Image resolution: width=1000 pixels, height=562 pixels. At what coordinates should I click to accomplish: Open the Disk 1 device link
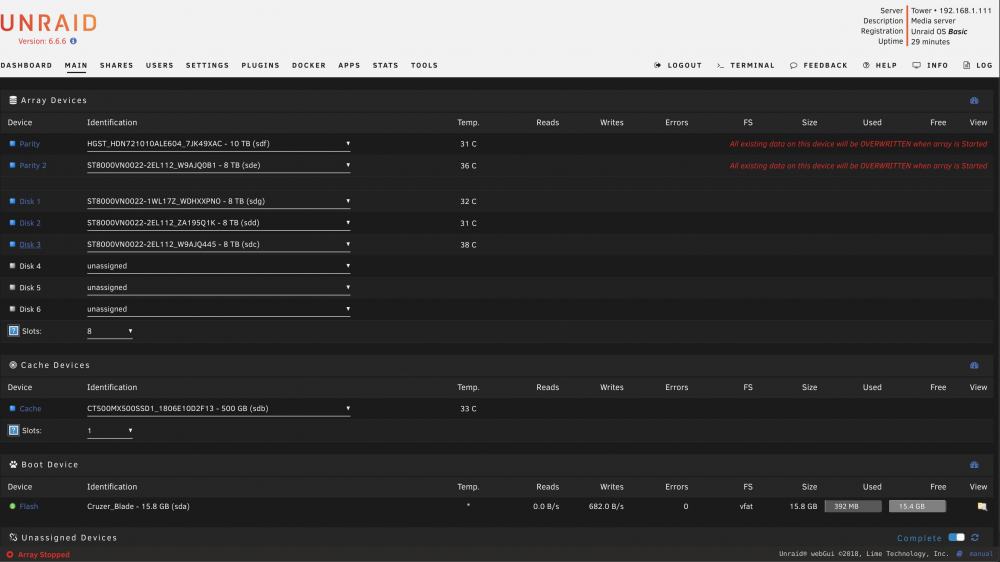click(30, 202)
